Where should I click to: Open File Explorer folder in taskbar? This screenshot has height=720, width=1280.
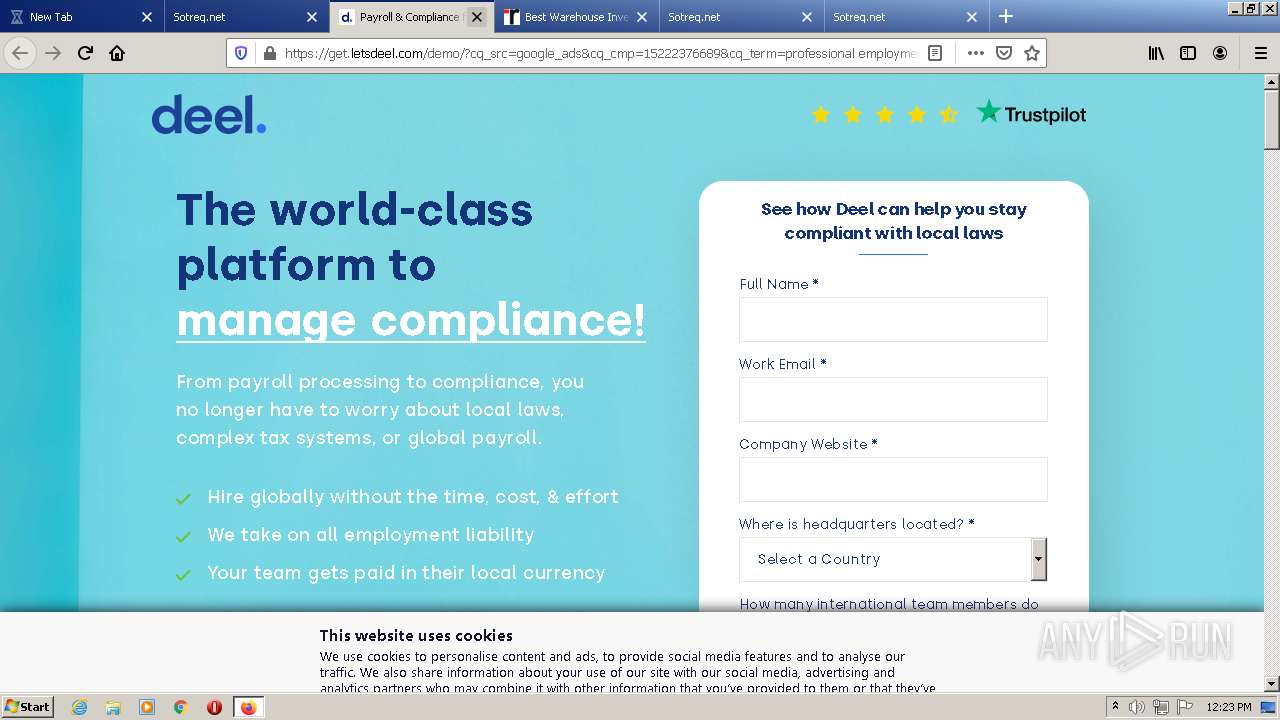click(113, 707)
